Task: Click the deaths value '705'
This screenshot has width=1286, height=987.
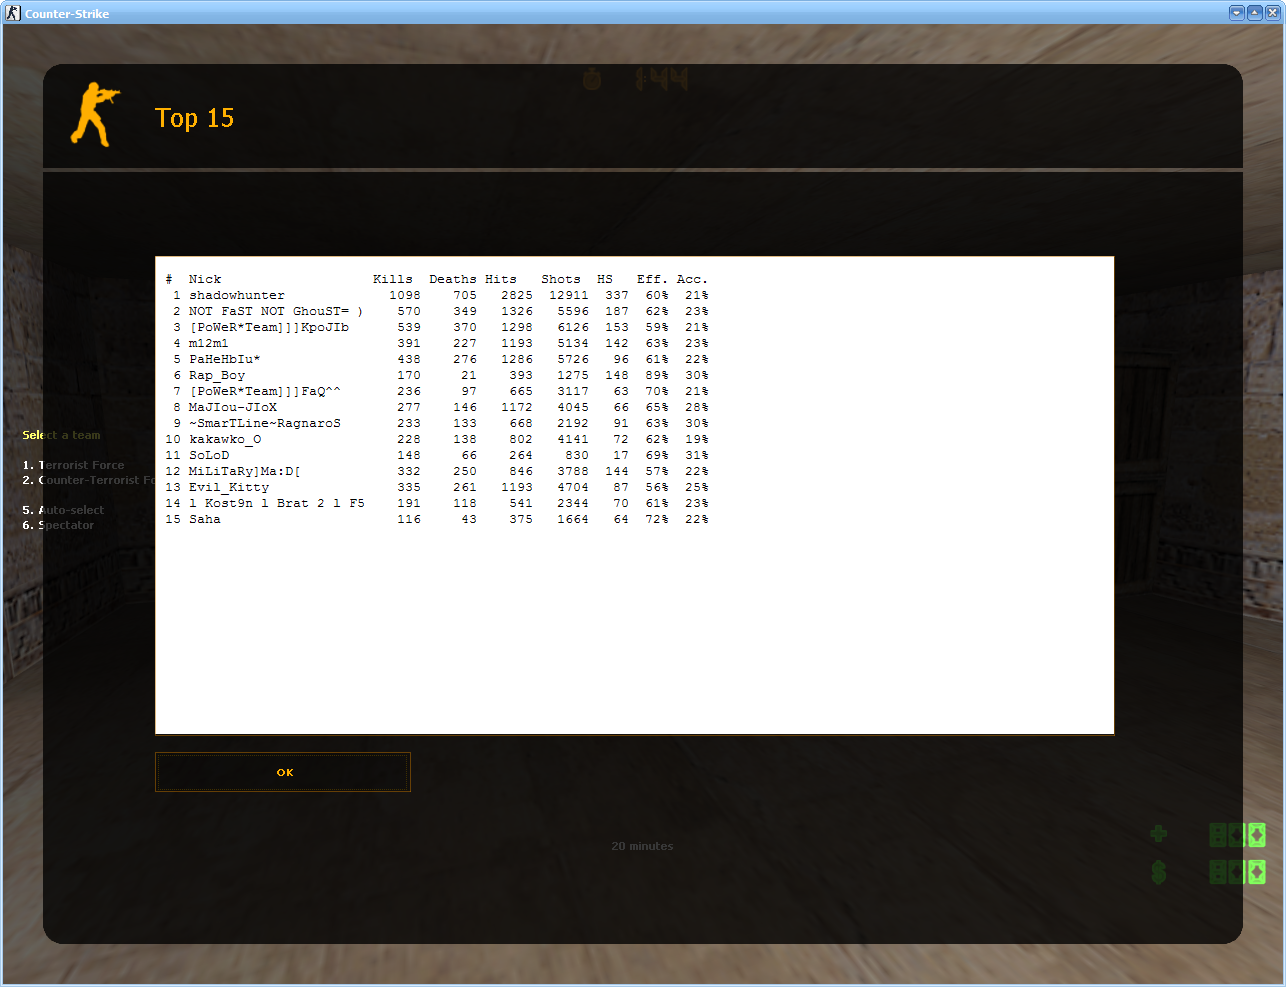Action: 465,295
